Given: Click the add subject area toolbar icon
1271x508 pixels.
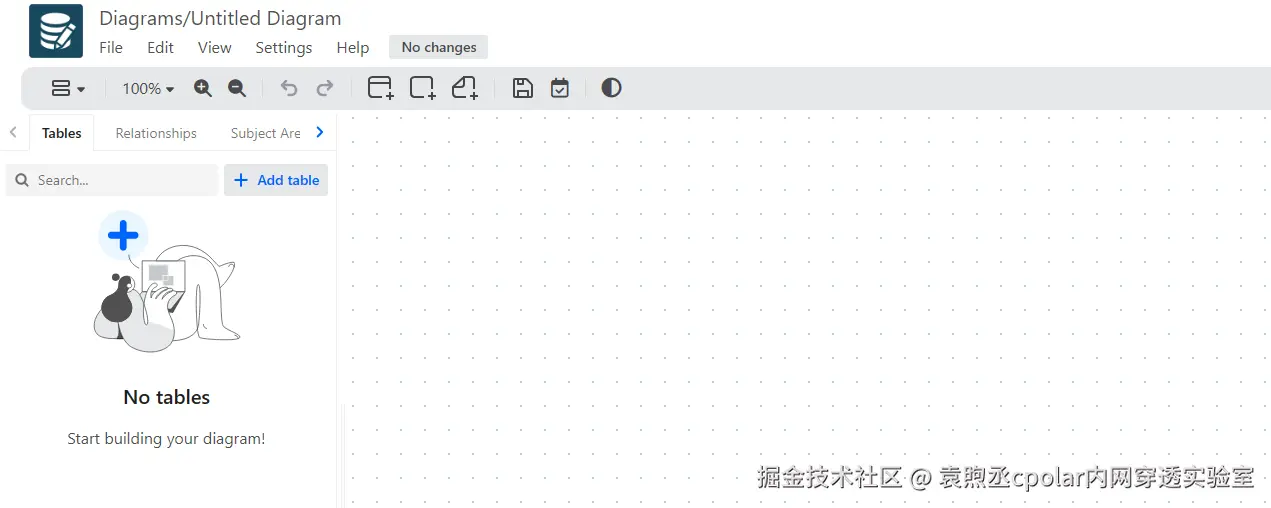Looking at the screenshot, I should coord(423,88).
